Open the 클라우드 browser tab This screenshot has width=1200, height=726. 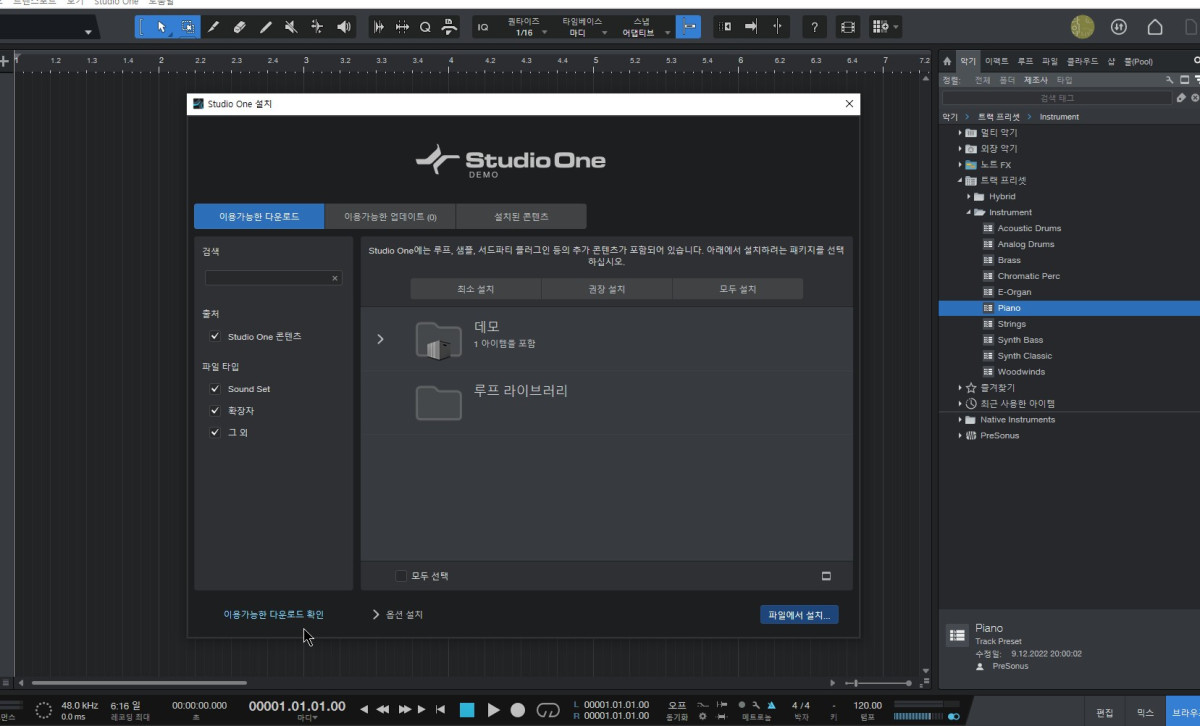pos(1083,61)
